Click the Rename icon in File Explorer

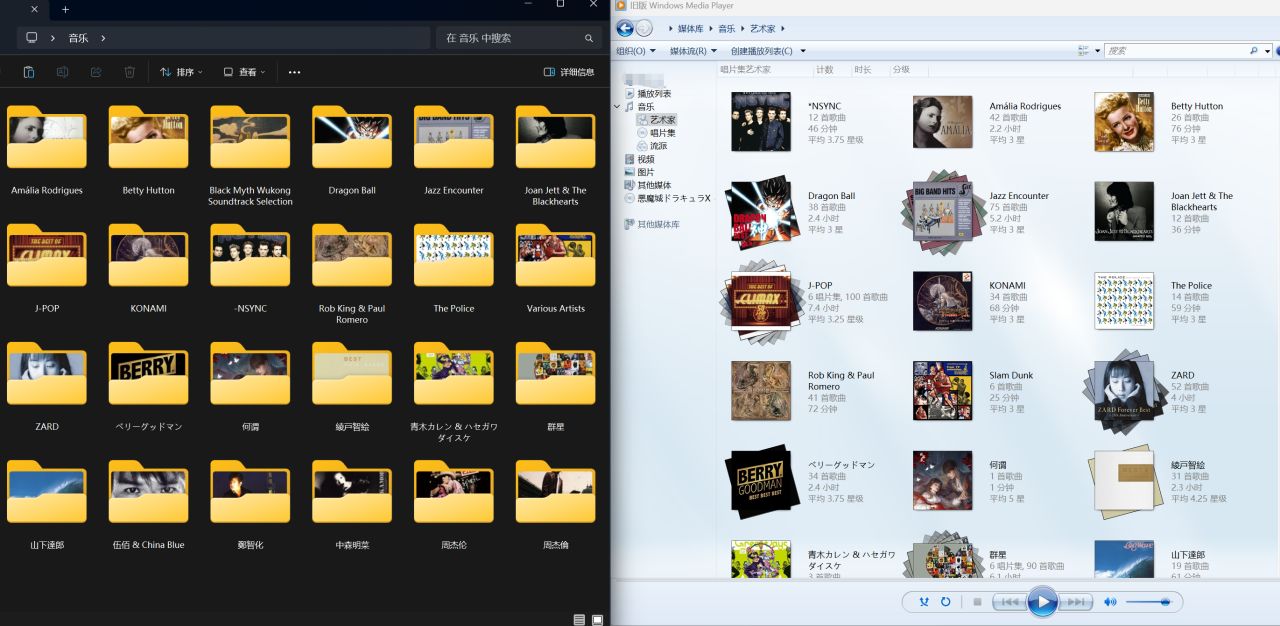point(62,72)
